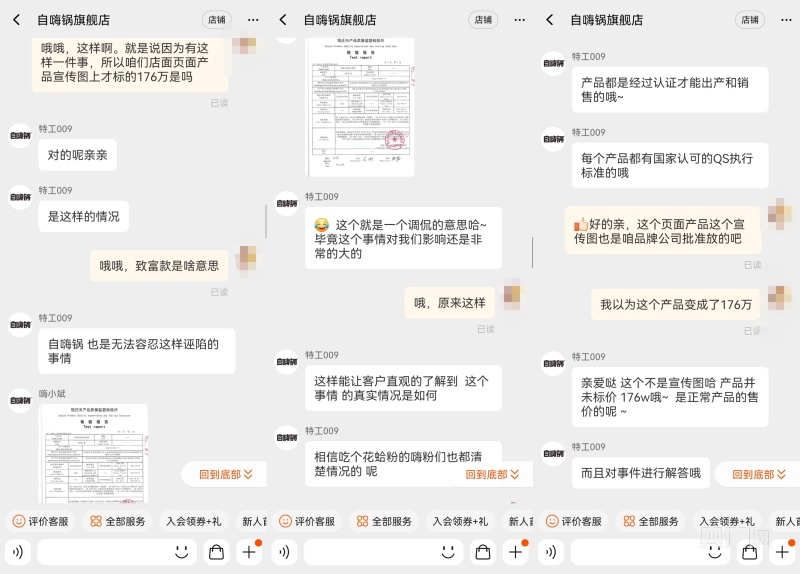The image size is (800, 574).
Task: Select 评价客服 in middle screenshot
Action: click(x=307, y=521)
